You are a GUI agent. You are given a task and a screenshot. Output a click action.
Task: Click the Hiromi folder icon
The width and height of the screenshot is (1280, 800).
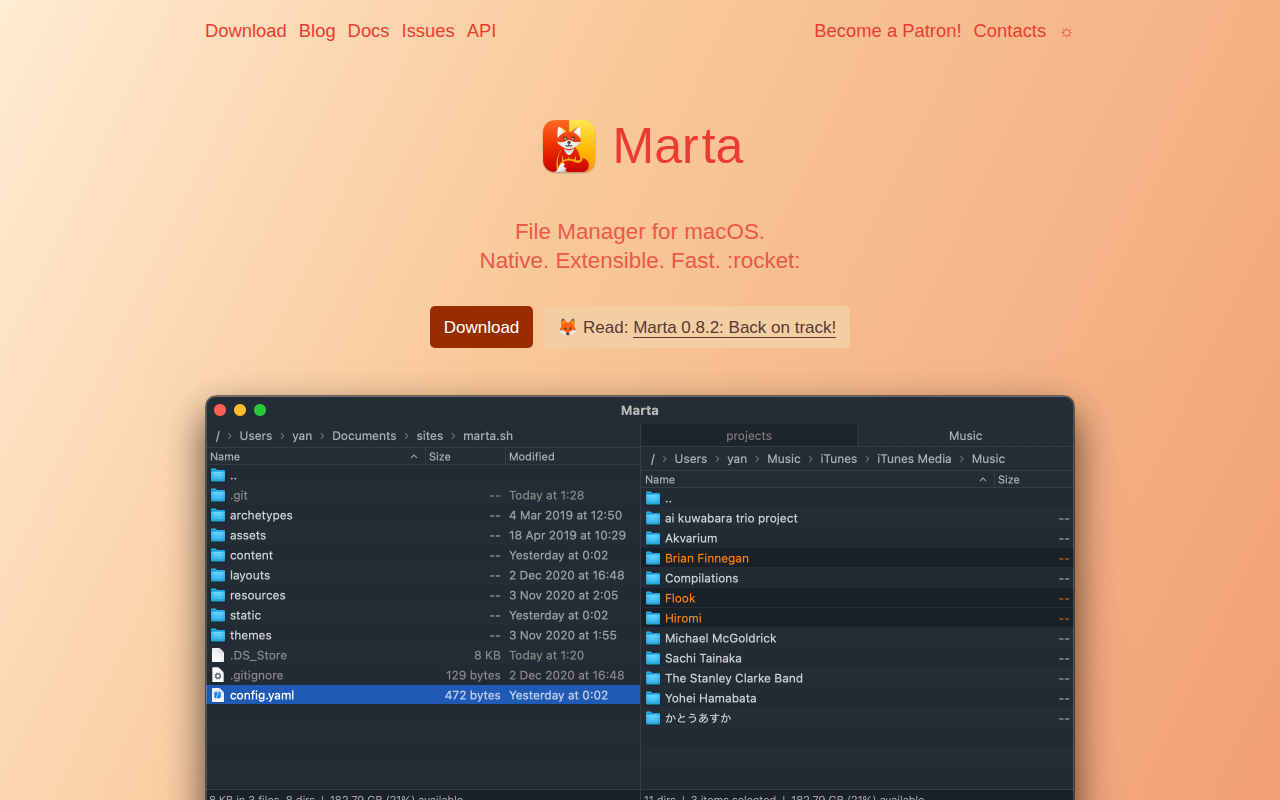tap(653, 618)
